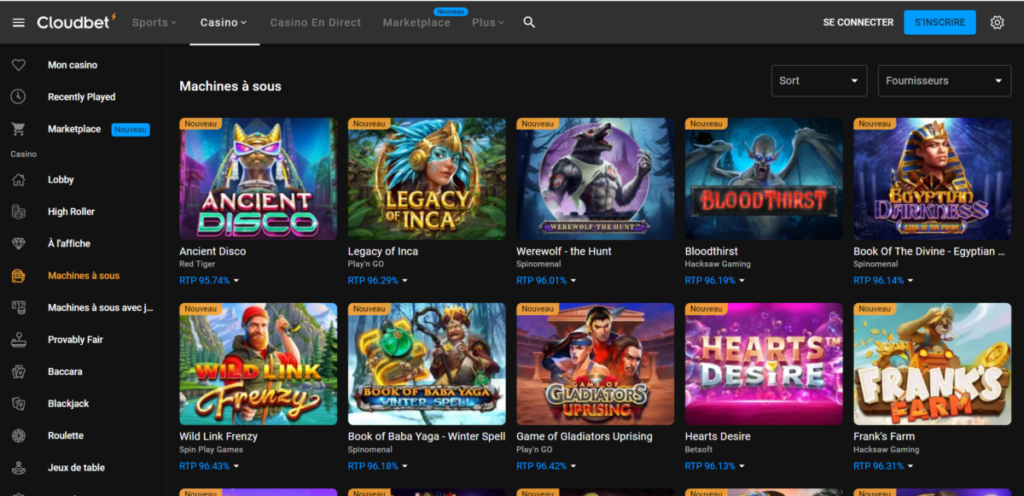
Task: Expand RTP 96.13% under Hearts Desire
Action: pyautogui.click(x=714, y=466)
